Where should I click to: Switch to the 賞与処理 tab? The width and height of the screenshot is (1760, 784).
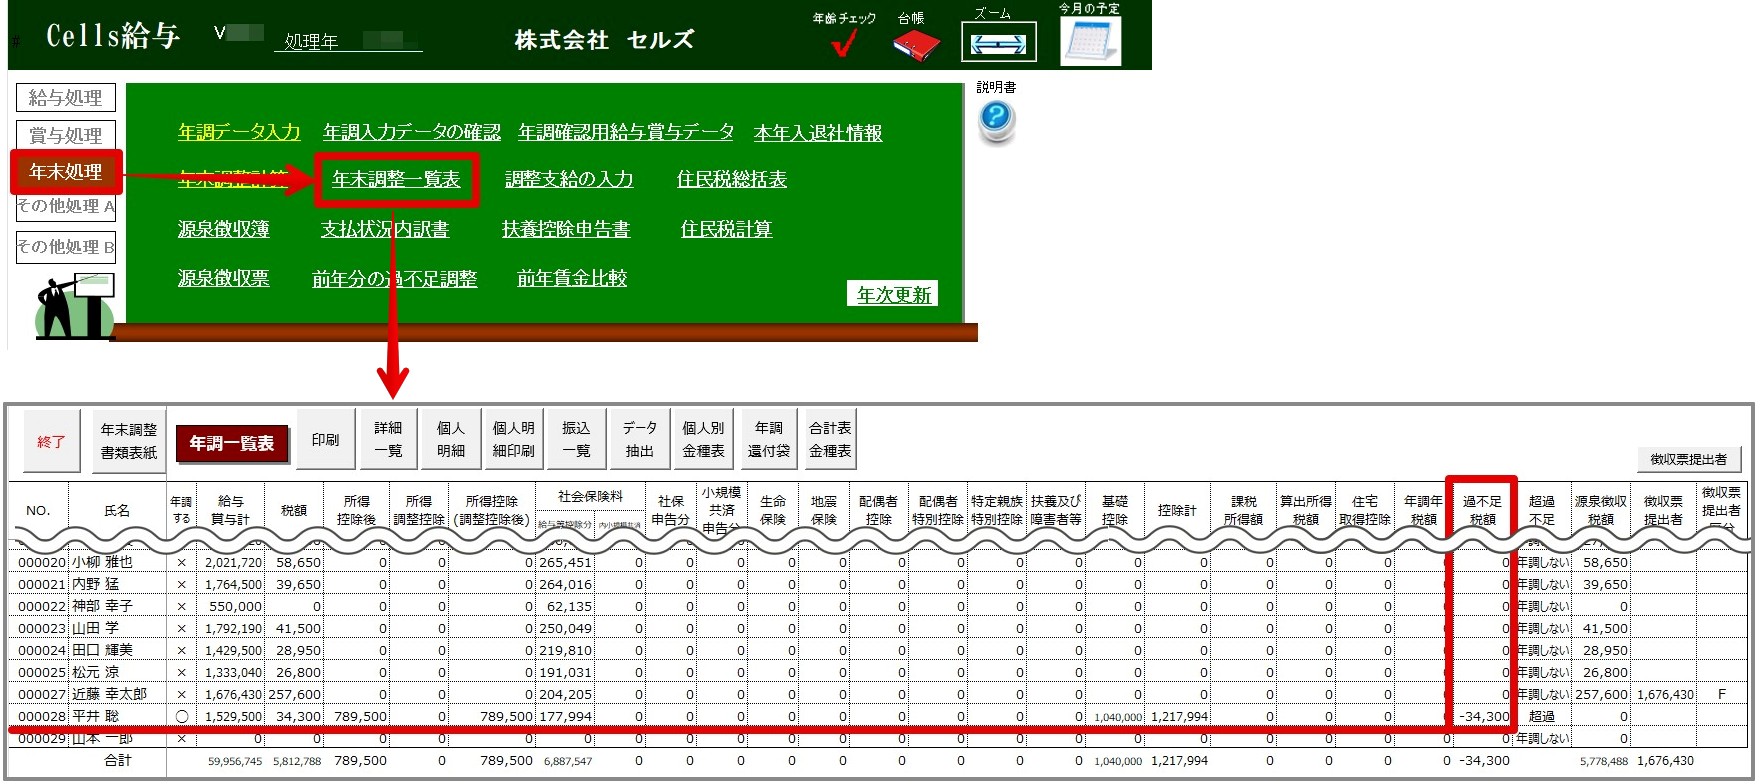(x=66, y=135)
